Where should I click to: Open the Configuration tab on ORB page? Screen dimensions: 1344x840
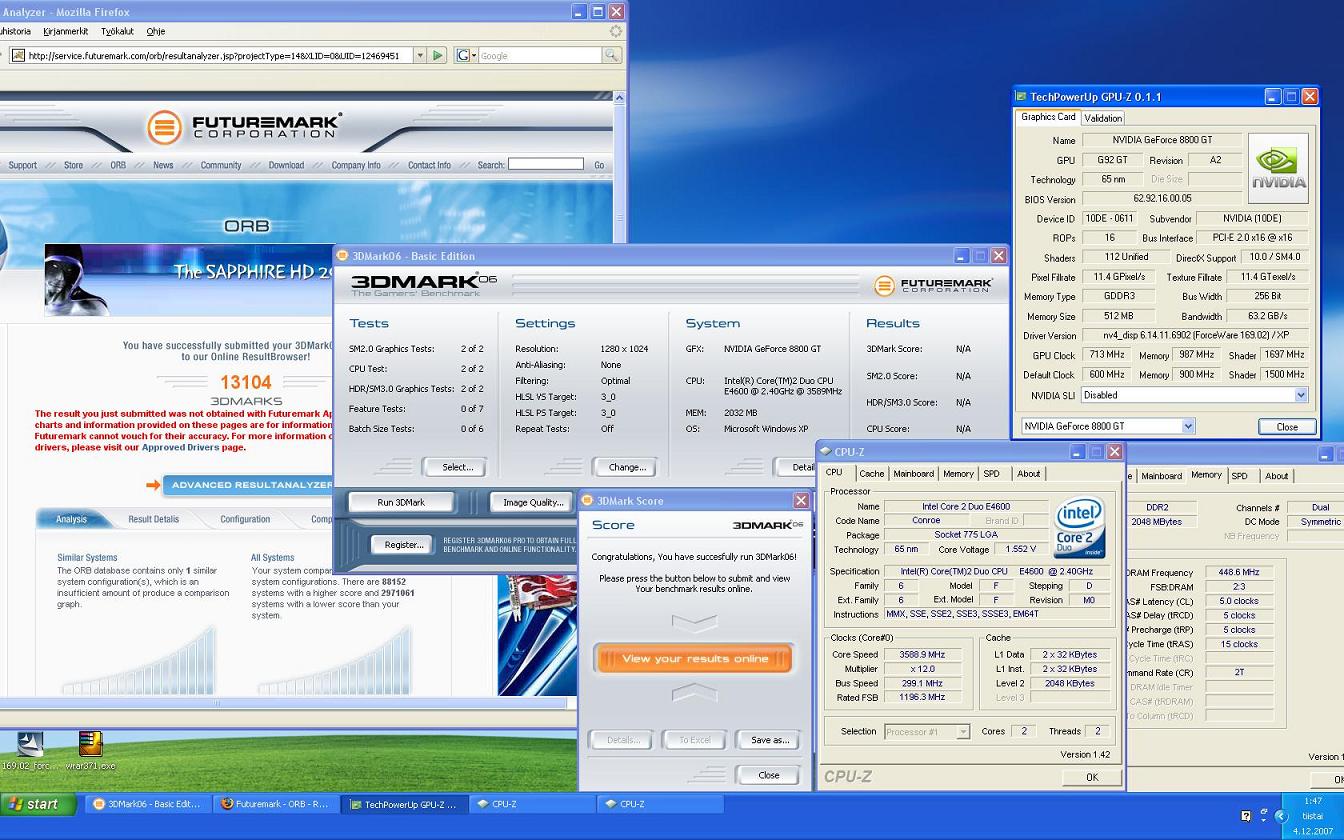[x=245, y=519]
